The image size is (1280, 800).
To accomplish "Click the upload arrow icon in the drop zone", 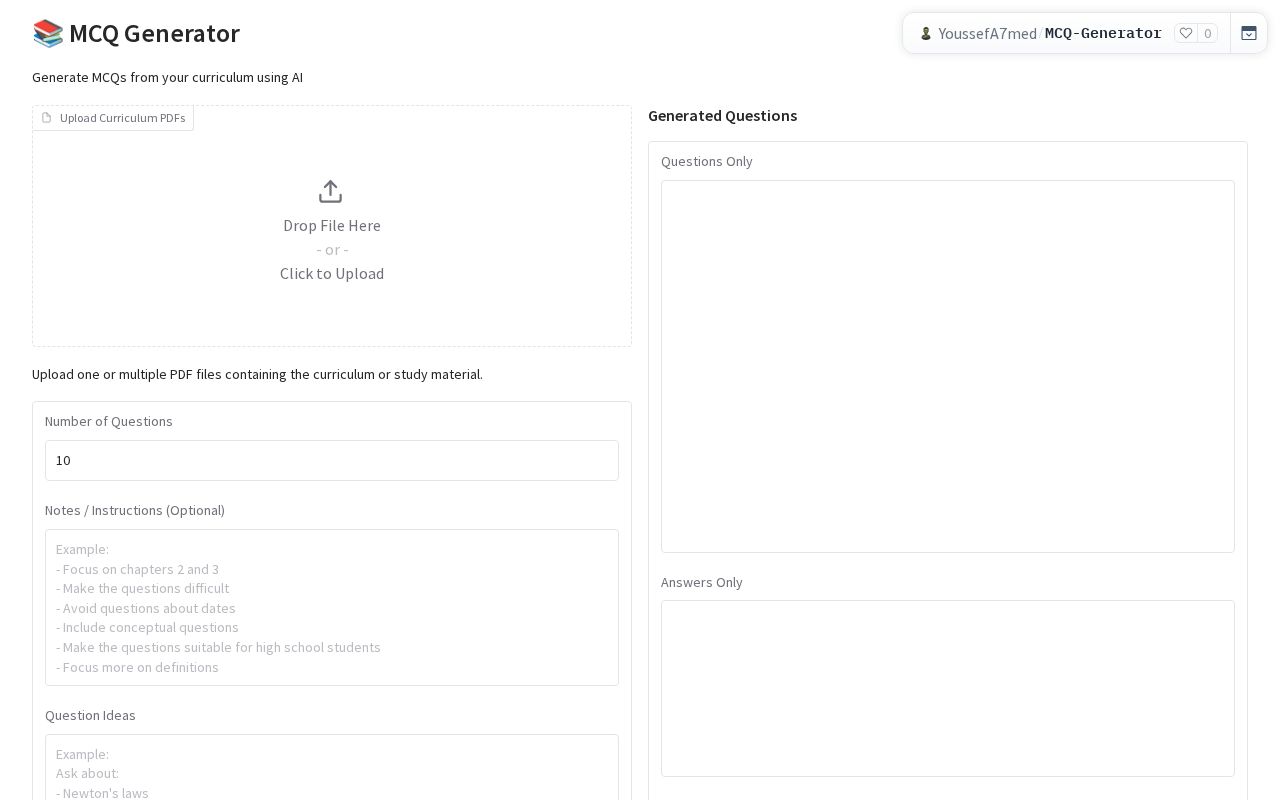I will [x=330, y=191].
